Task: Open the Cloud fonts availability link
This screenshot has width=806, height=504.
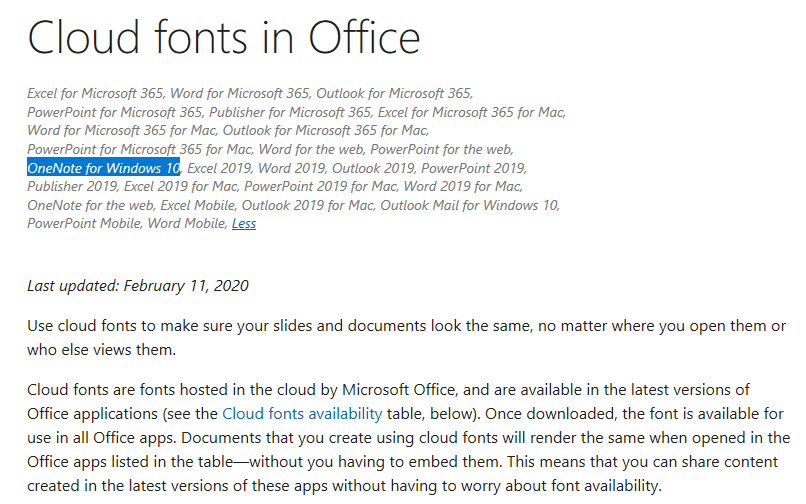Action: [302, 414]
